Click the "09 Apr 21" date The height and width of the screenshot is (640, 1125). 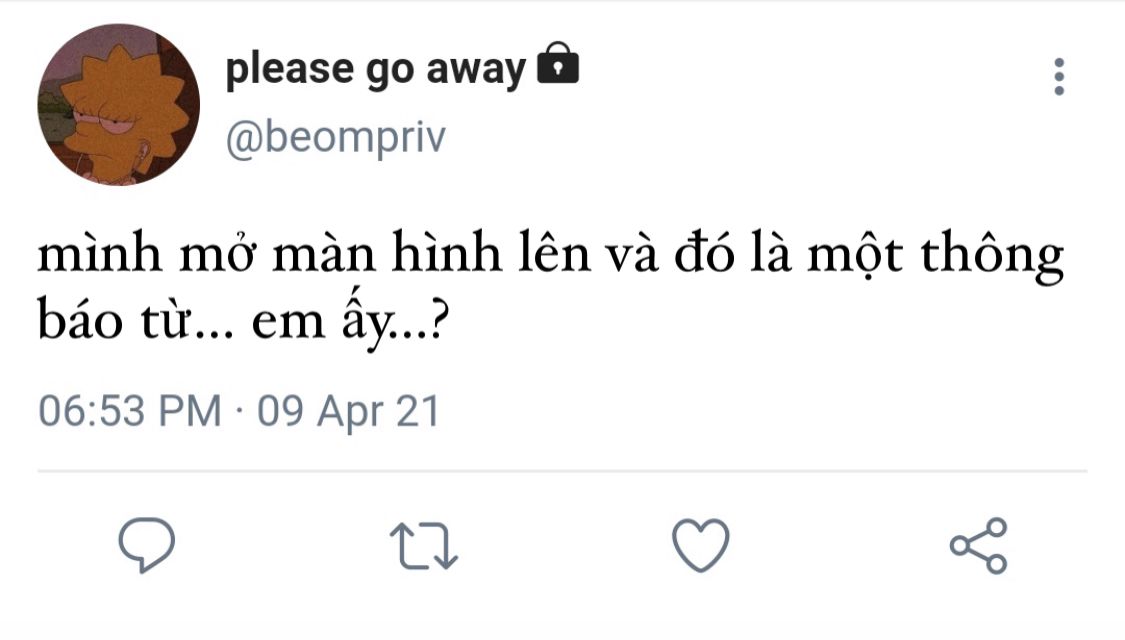[x=349, y=411]
